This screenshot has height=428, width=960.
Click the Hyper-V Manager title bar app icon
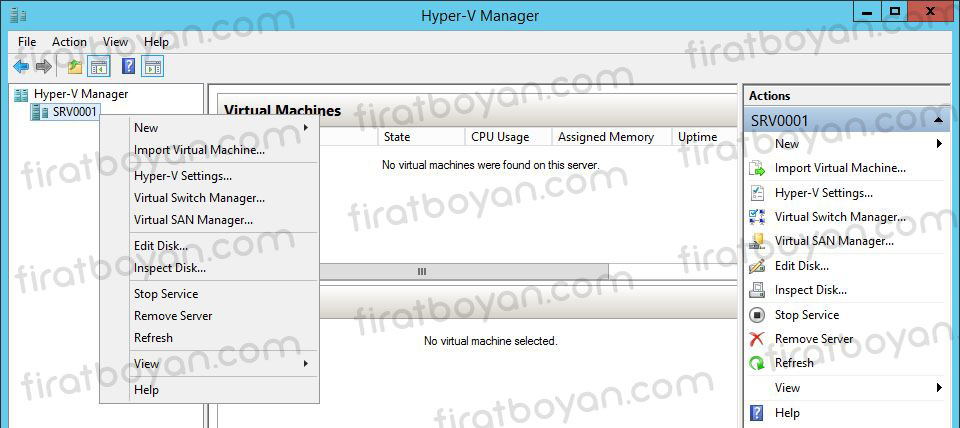[18, 15]
